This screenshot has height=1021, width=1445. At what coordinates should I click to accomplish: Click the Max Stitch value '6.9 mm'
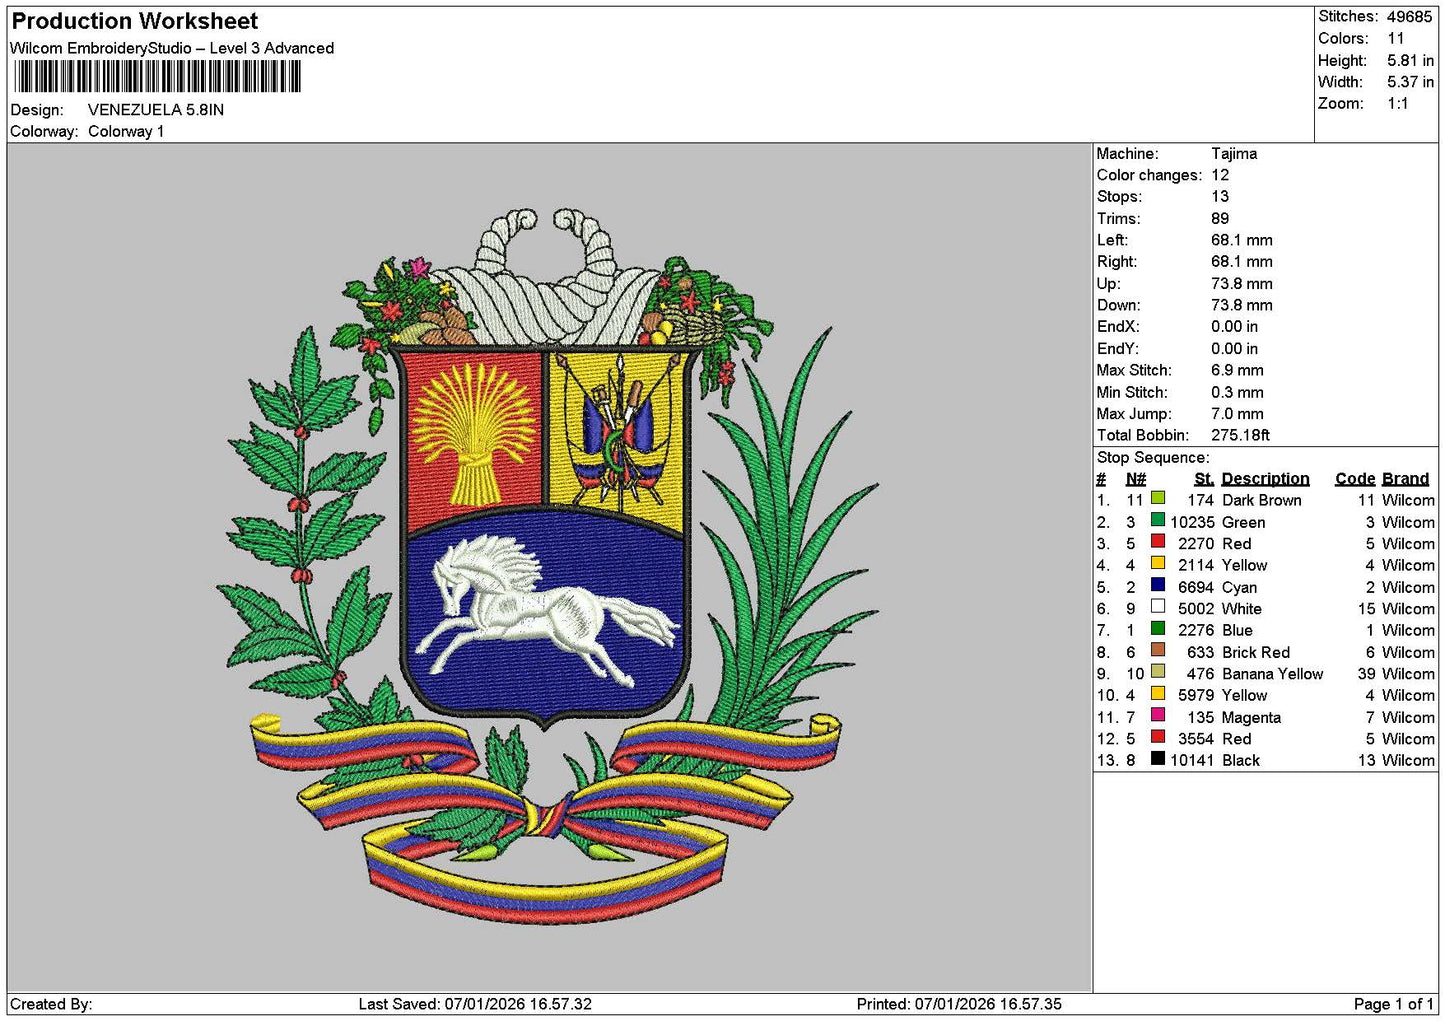(1237, 370)
